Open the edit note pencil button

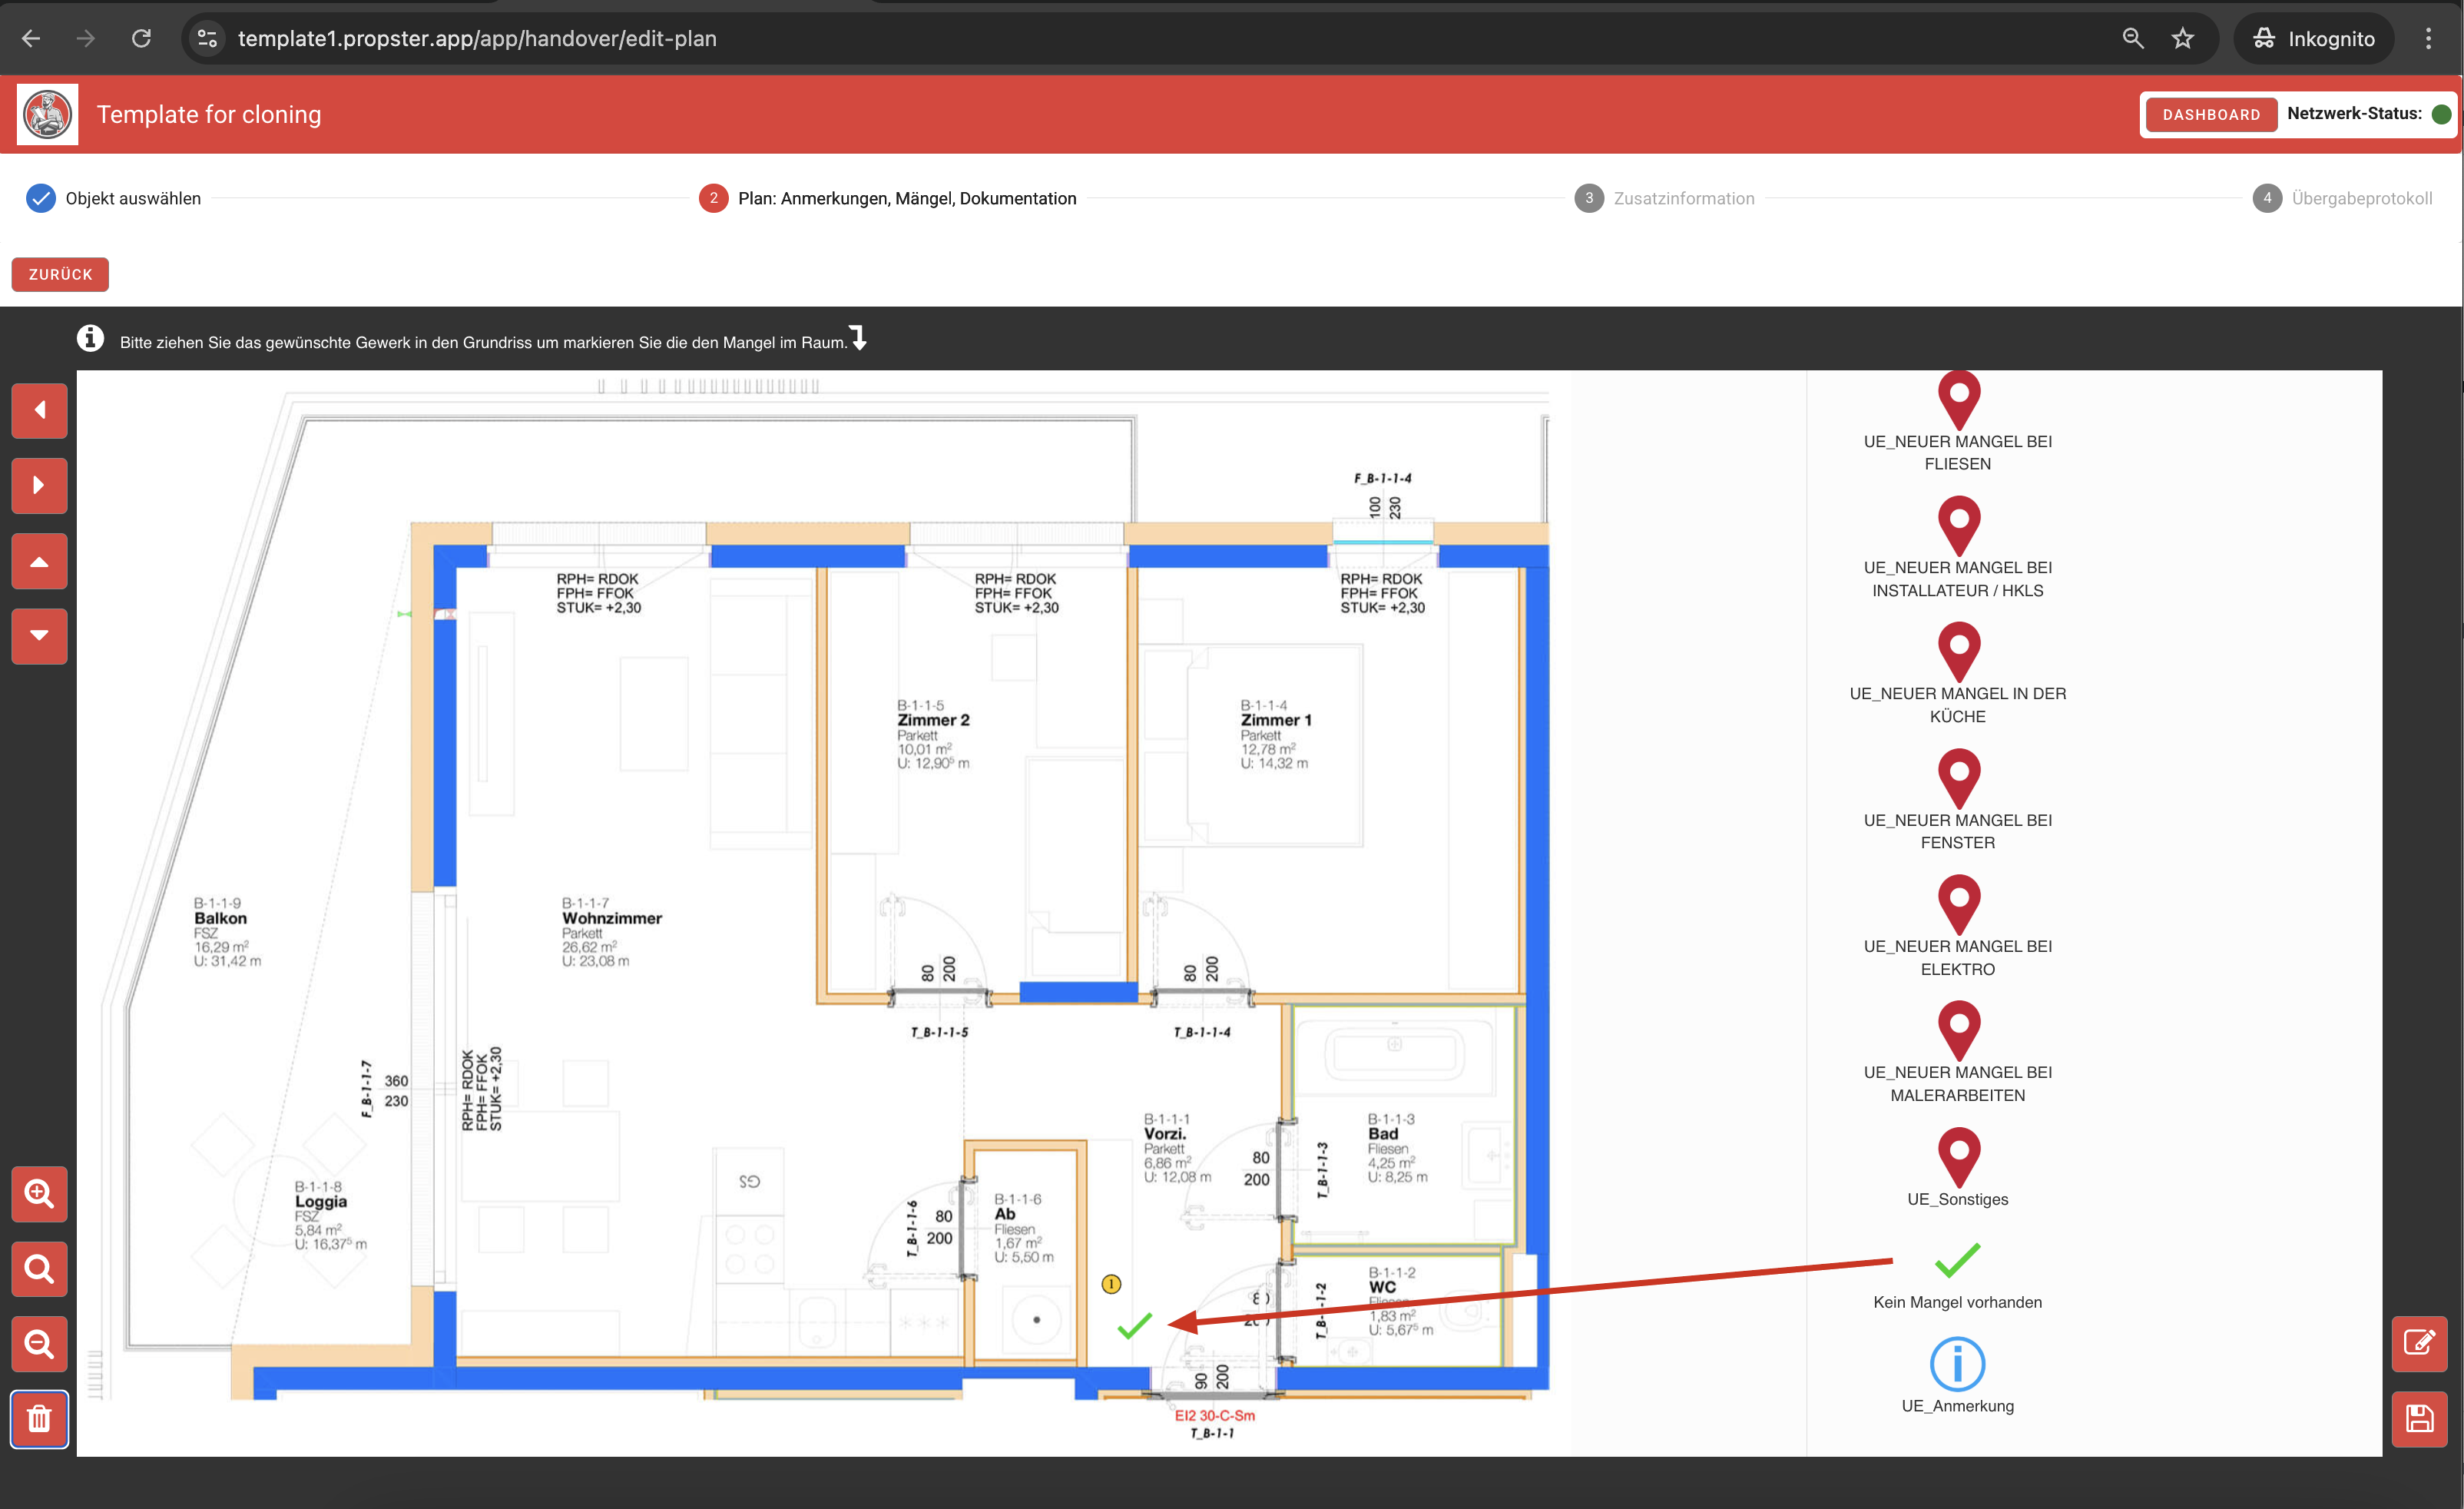click(x=2418, y=1343)
